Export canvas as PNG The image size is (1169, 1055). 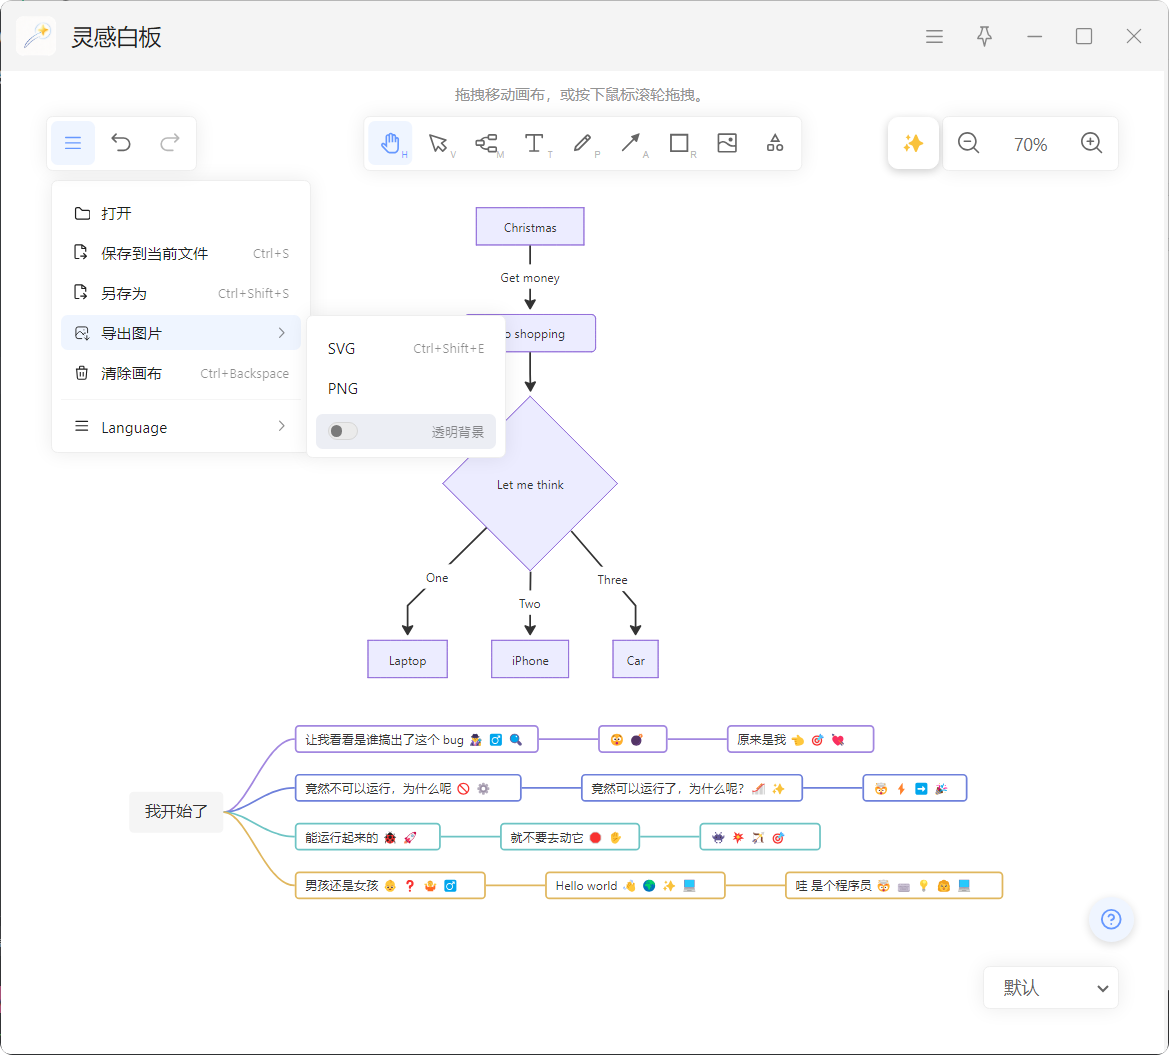coord(406,388)
